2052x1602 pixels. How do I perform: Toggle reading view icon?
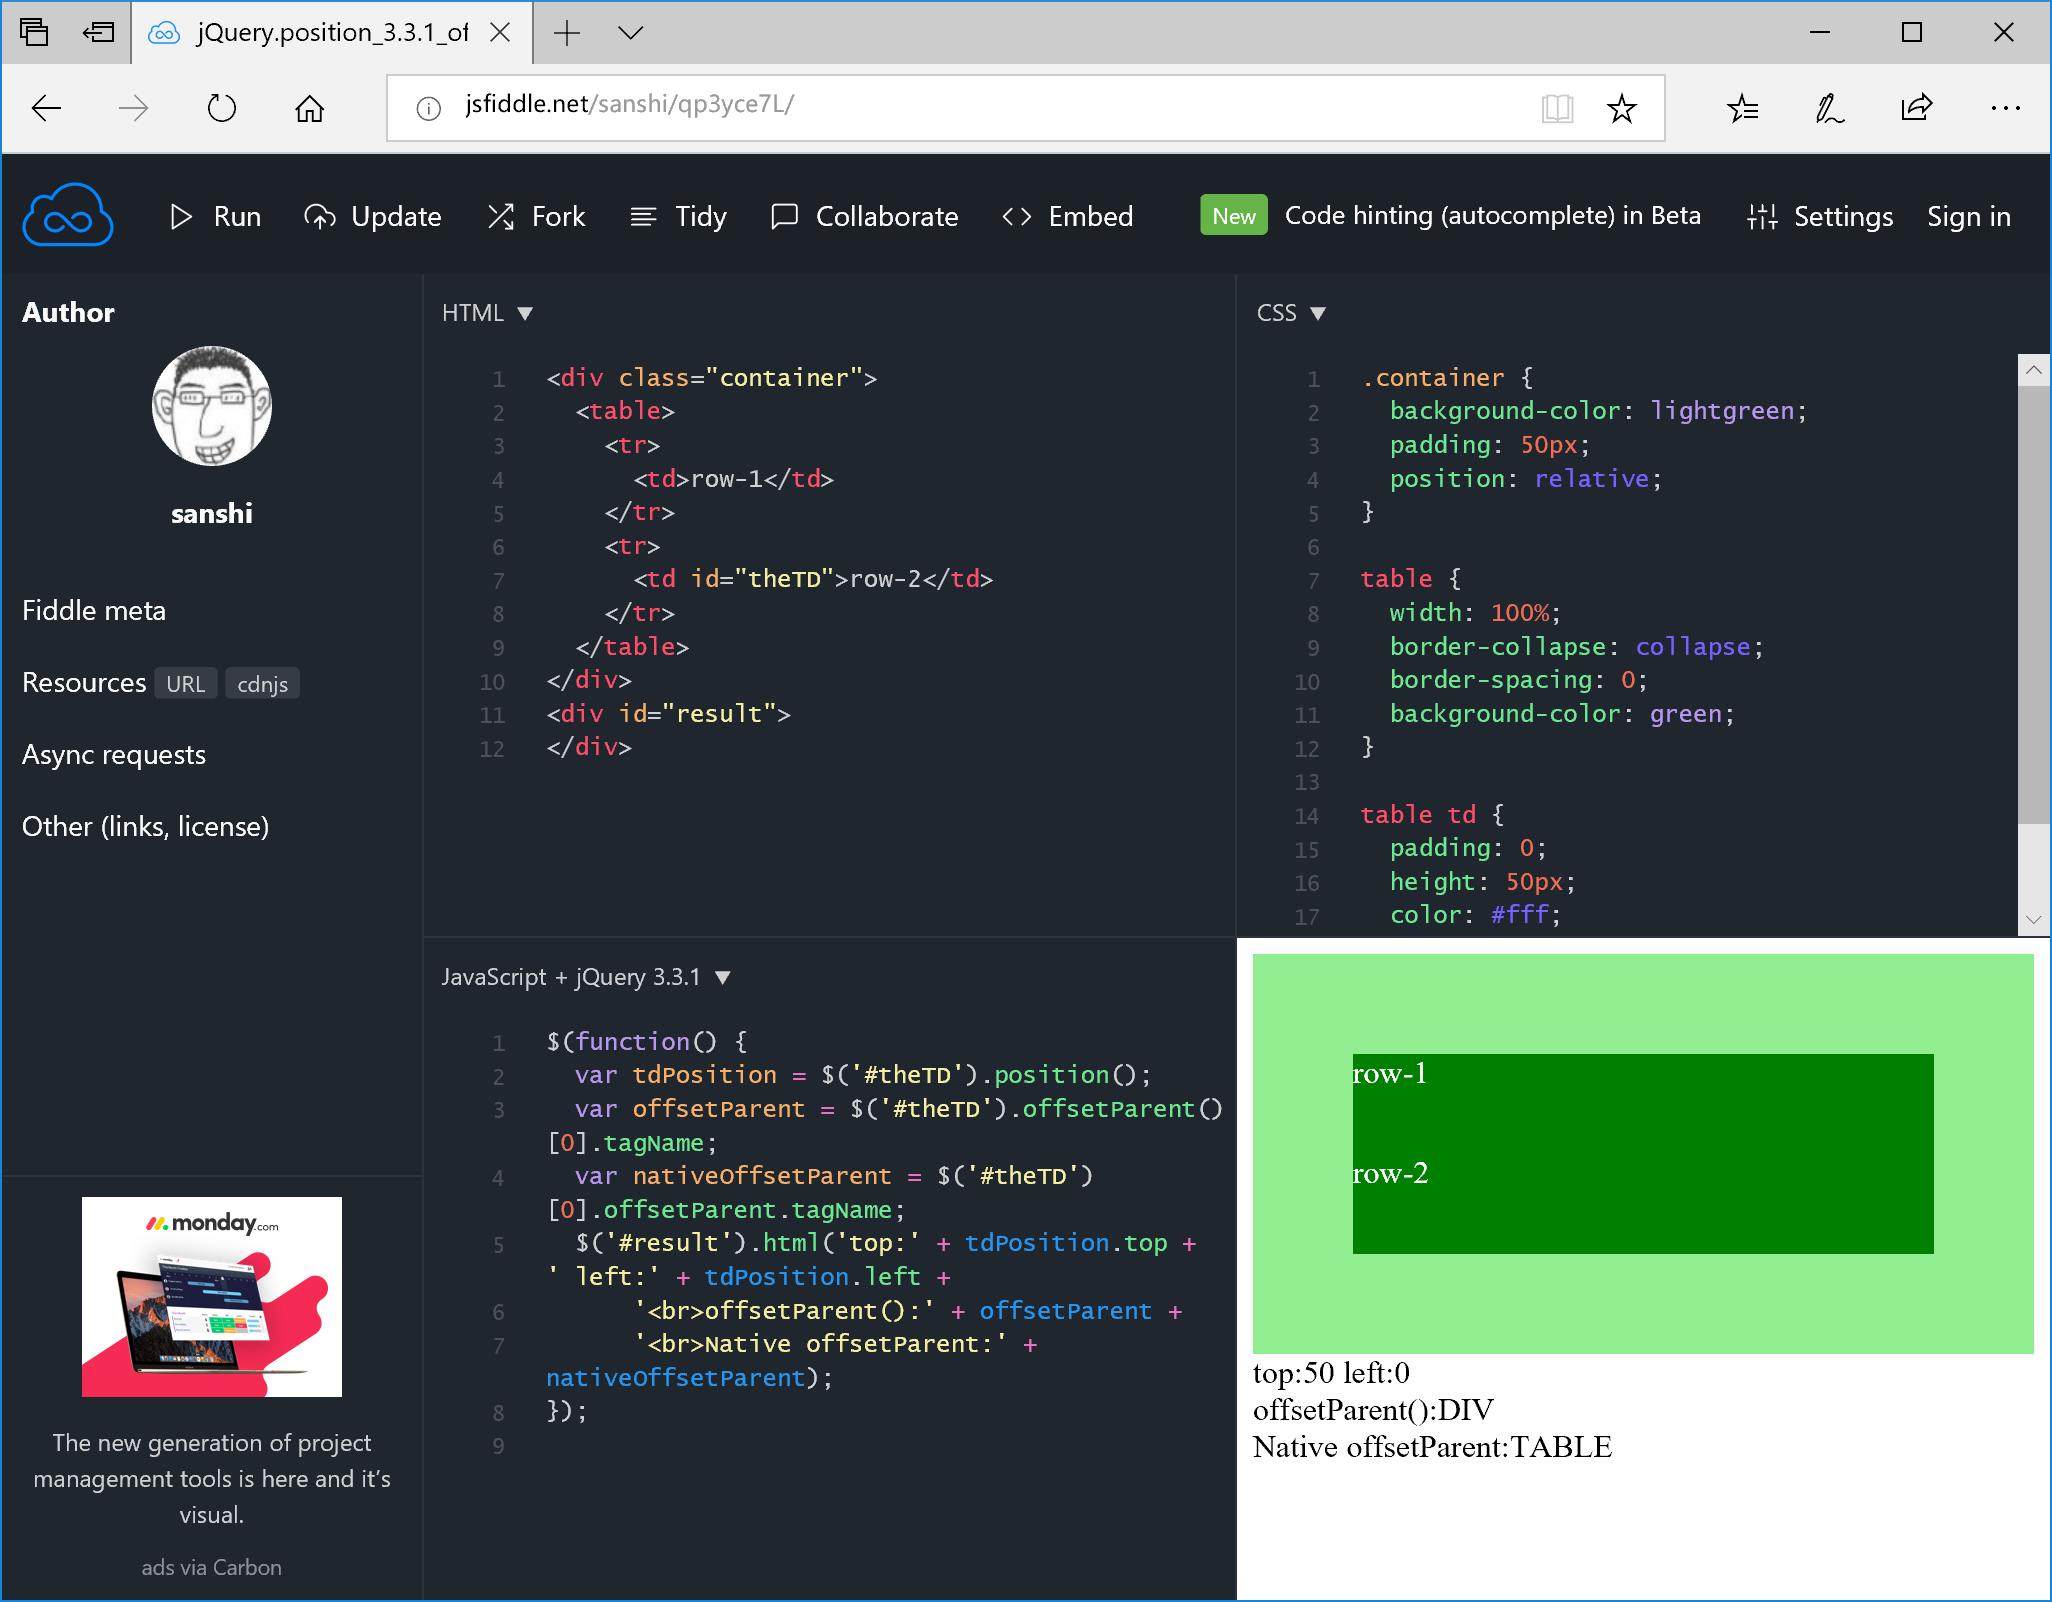coord(1558,108)
